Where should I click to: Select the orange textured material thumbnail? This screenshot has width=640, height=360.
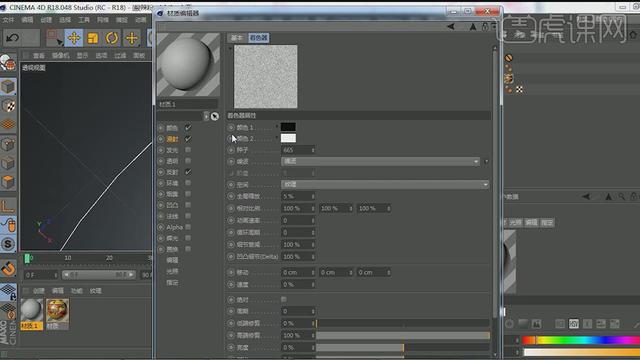click(x=57, y=311)
